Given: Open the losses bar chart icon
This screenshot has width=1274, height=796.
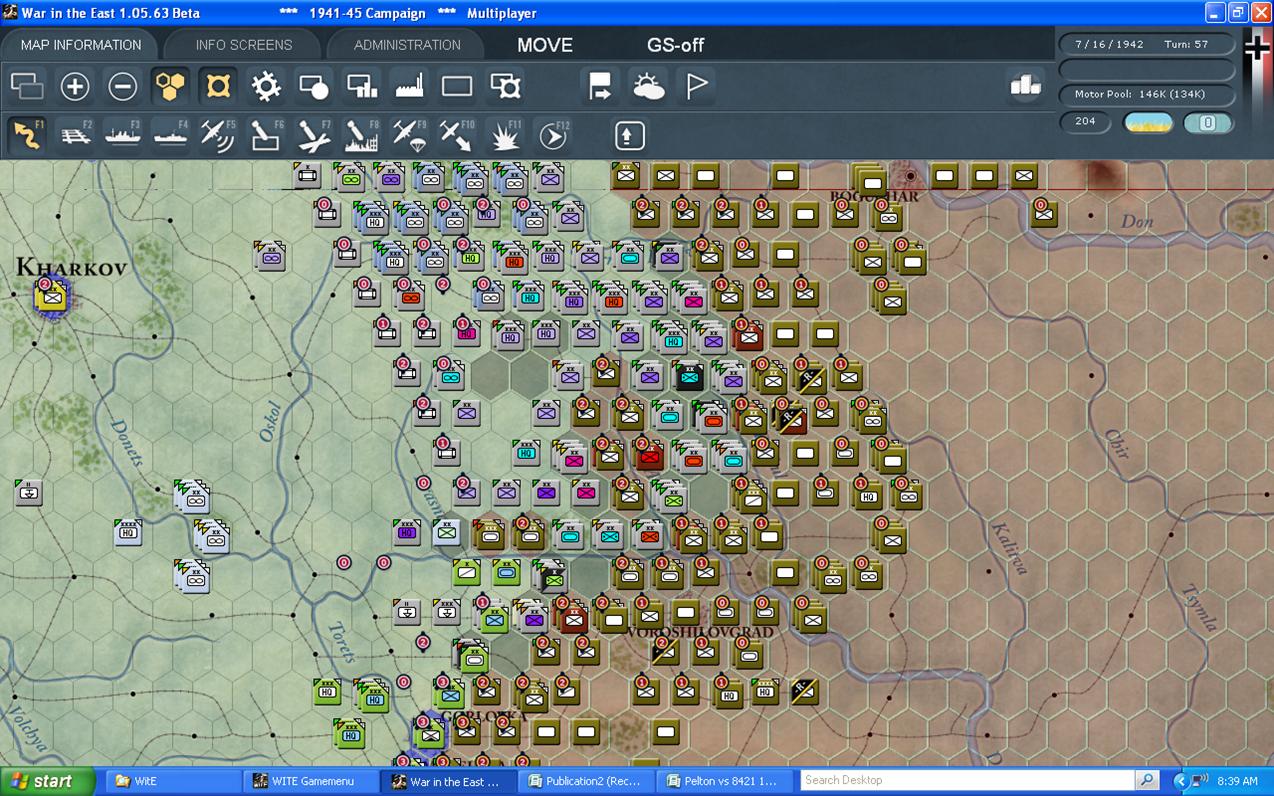Looking at the screenshot, I should point(1026,86).
